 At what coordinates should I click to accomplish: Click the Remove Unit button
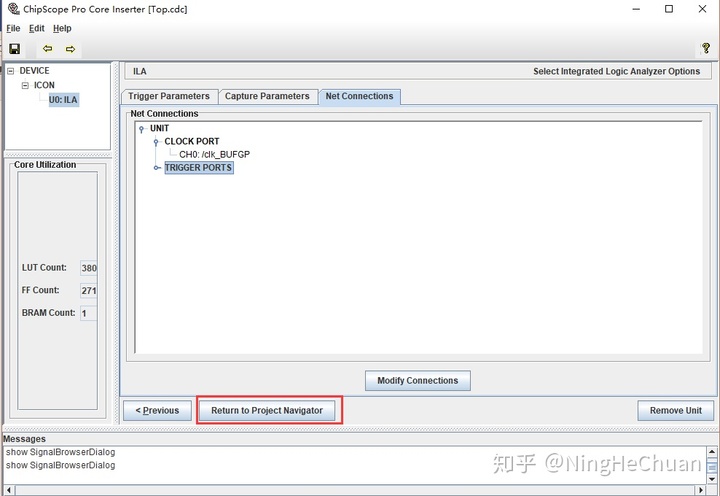[x=675, y=411]
